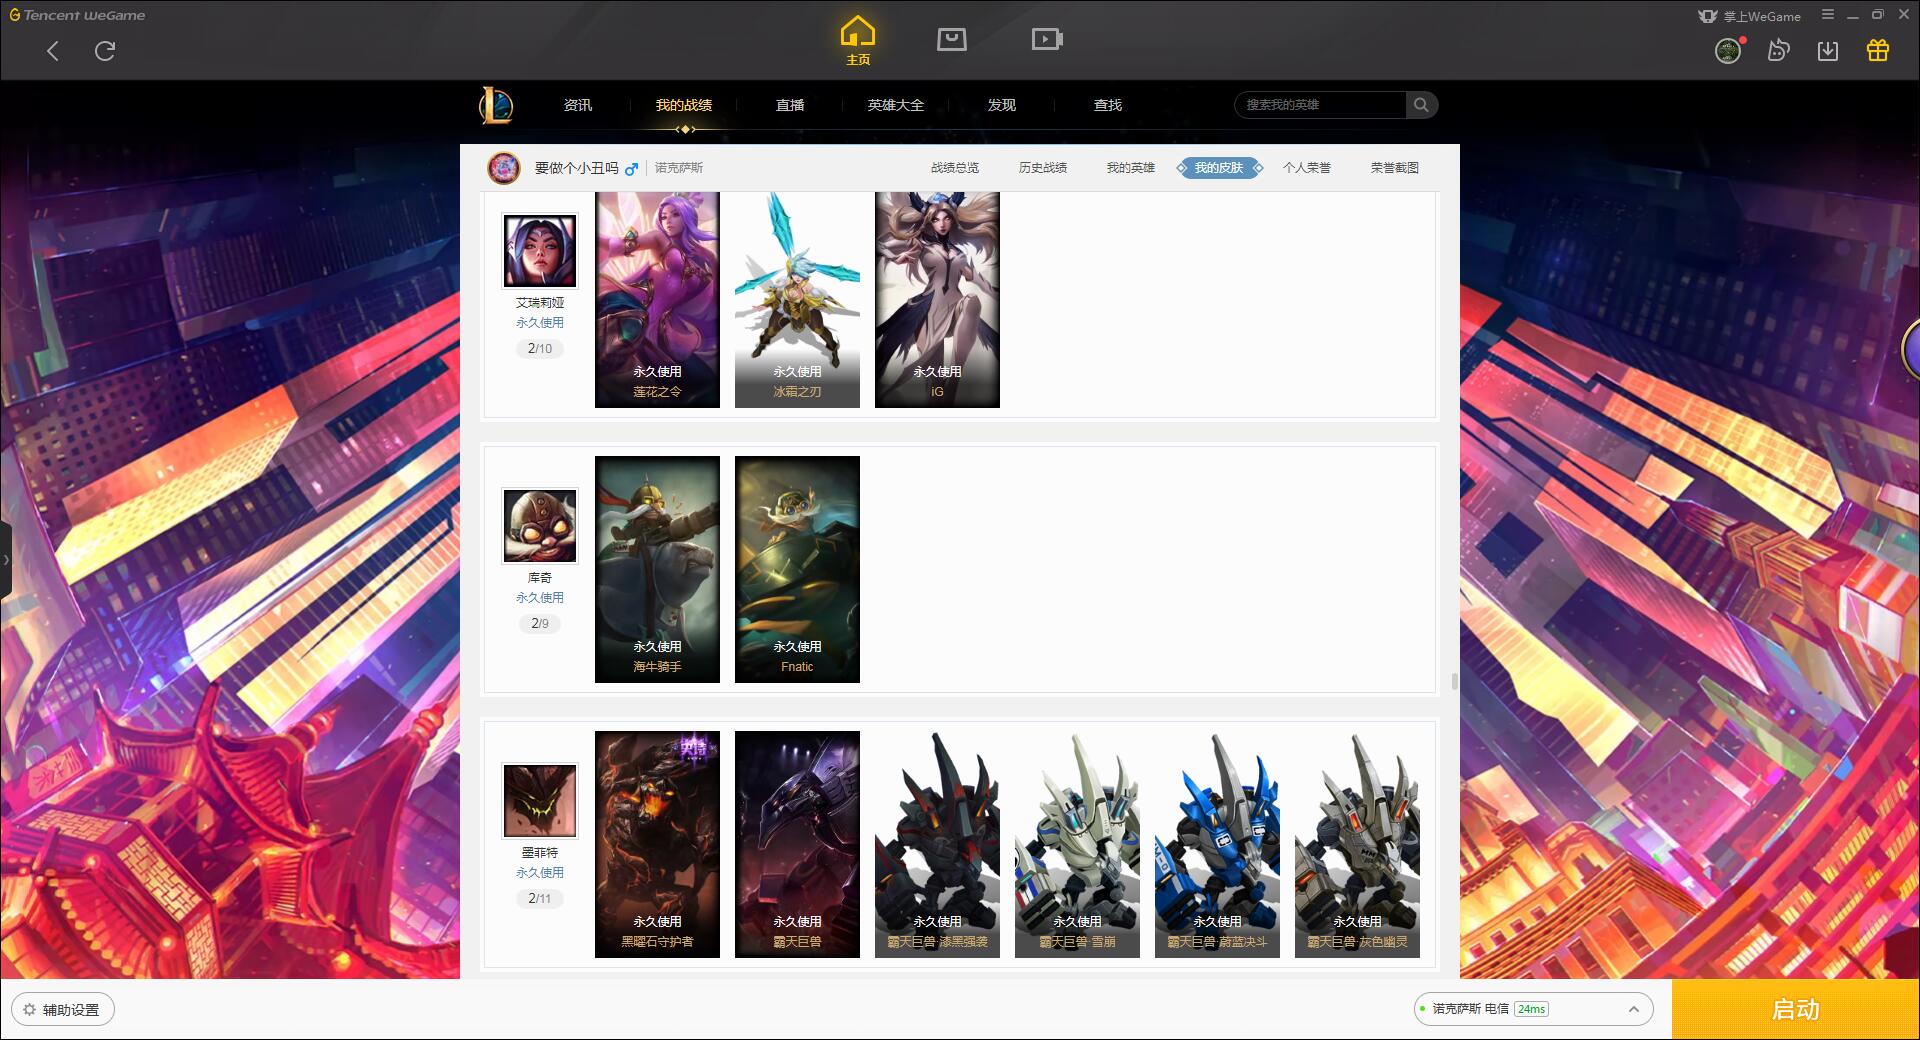Image resolution: width=1920 pixels, height=1040 pixels.
Task: Open the 英雄大全 tab
Action: pyautogui.click(x=896, y=105)
